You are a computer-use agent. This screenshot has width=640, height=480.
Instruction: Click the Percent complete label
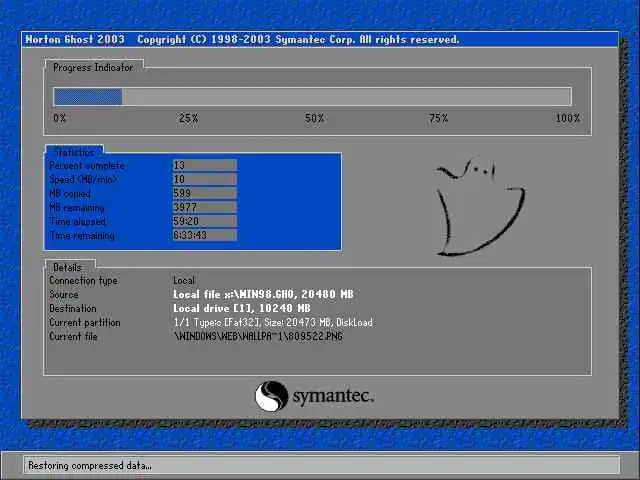click(x=87, y=166)
